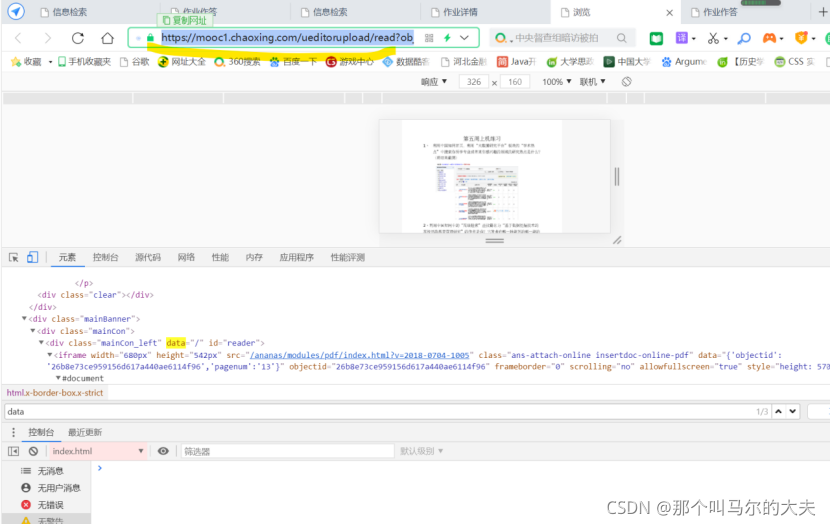This screenshot has width=831, height=525.
Task: Open the green book reader extension
Action: tap(656, 38)
